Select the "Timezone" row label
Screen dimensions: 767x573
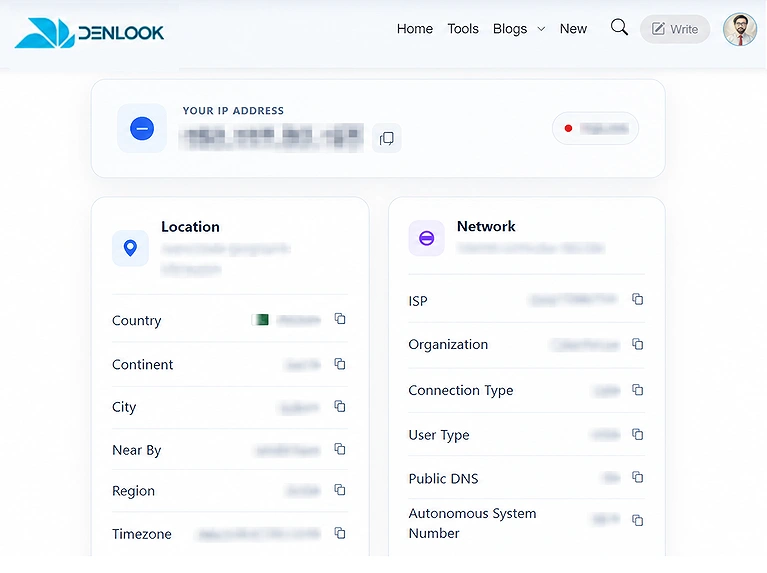(141, 534)
